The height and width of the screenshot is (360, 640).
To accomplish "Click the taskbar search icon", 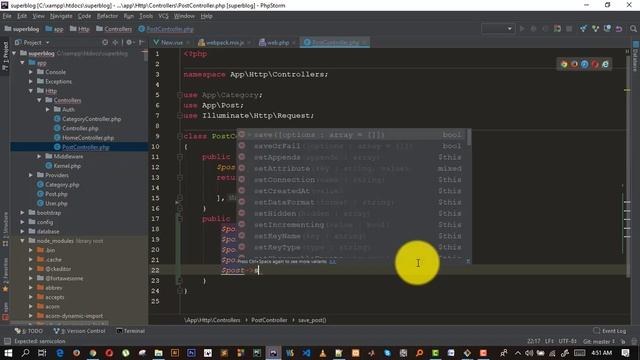I will click(25, 353).
